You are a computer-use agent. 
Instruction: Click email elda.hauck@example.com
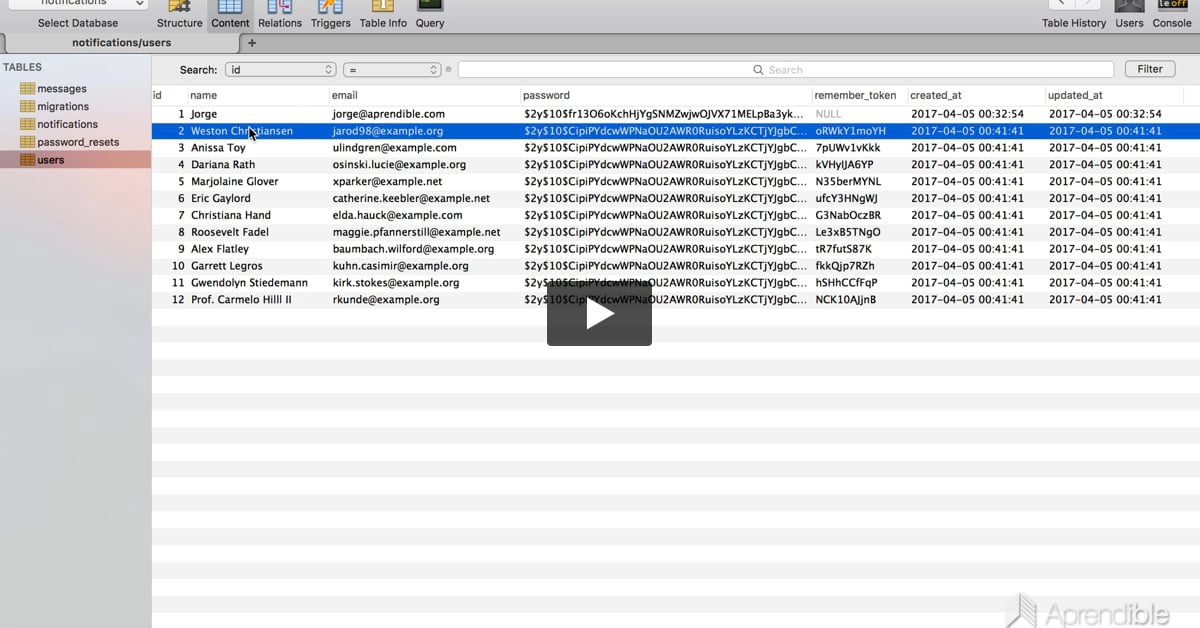397,215
